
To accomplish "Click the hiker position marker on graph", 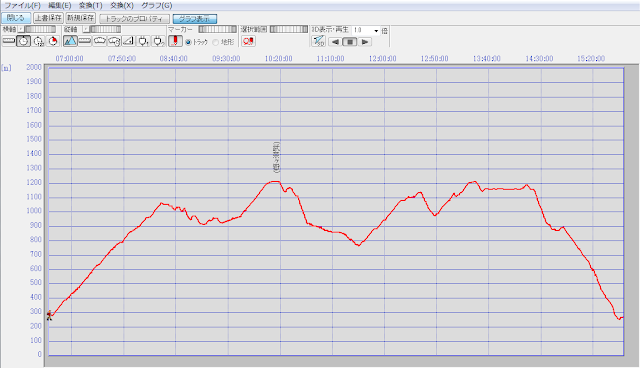I will coord(49,315).
